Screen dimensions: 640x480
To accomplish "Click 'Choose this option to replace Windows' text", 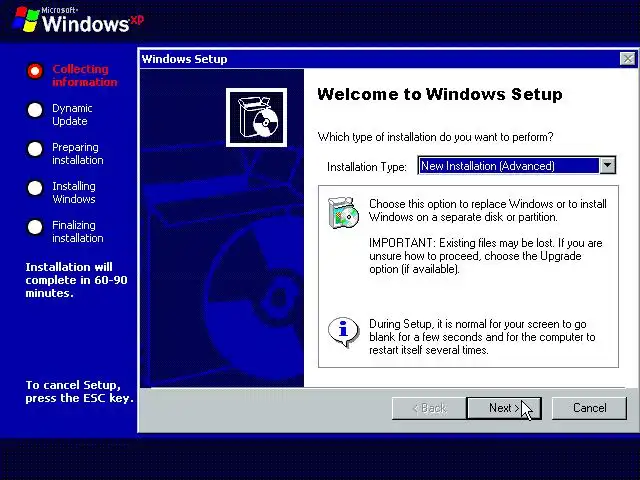I will click(488, 210).
